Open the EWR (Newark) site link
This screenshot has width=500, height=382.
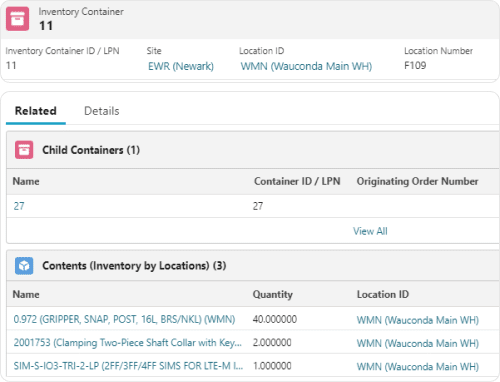(x=181, y=66)
